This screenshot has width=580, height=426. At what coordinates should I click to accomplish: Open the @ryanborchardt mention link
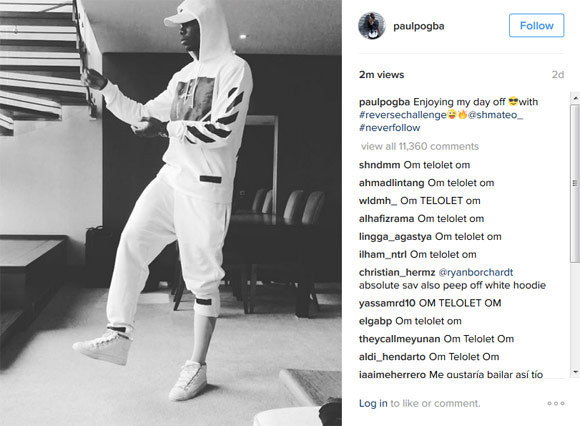coord(476,273)
